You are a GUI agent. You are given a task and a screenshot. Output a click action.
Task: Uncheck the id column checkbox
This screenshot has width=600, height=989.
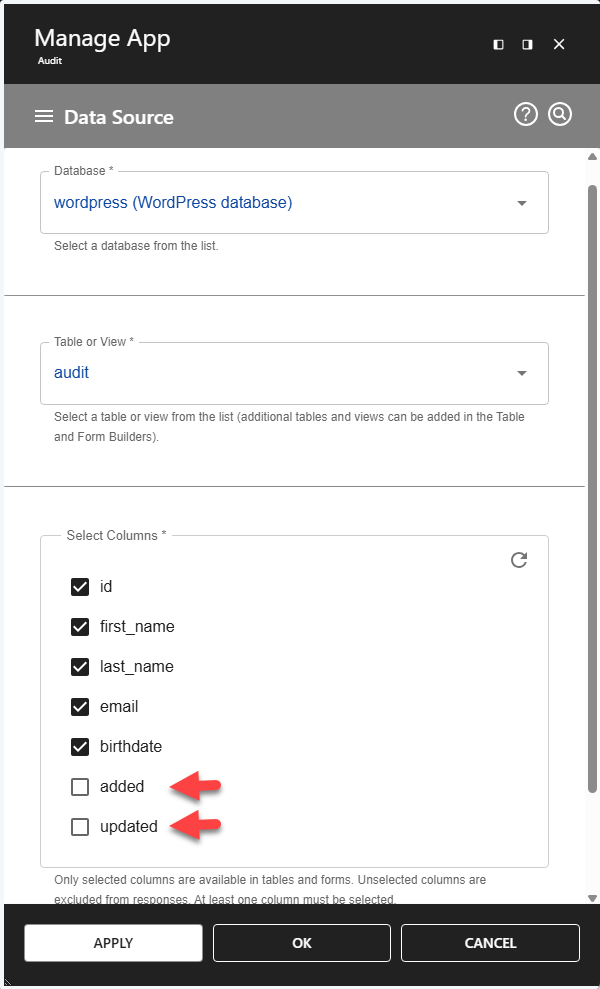point(80,587)
